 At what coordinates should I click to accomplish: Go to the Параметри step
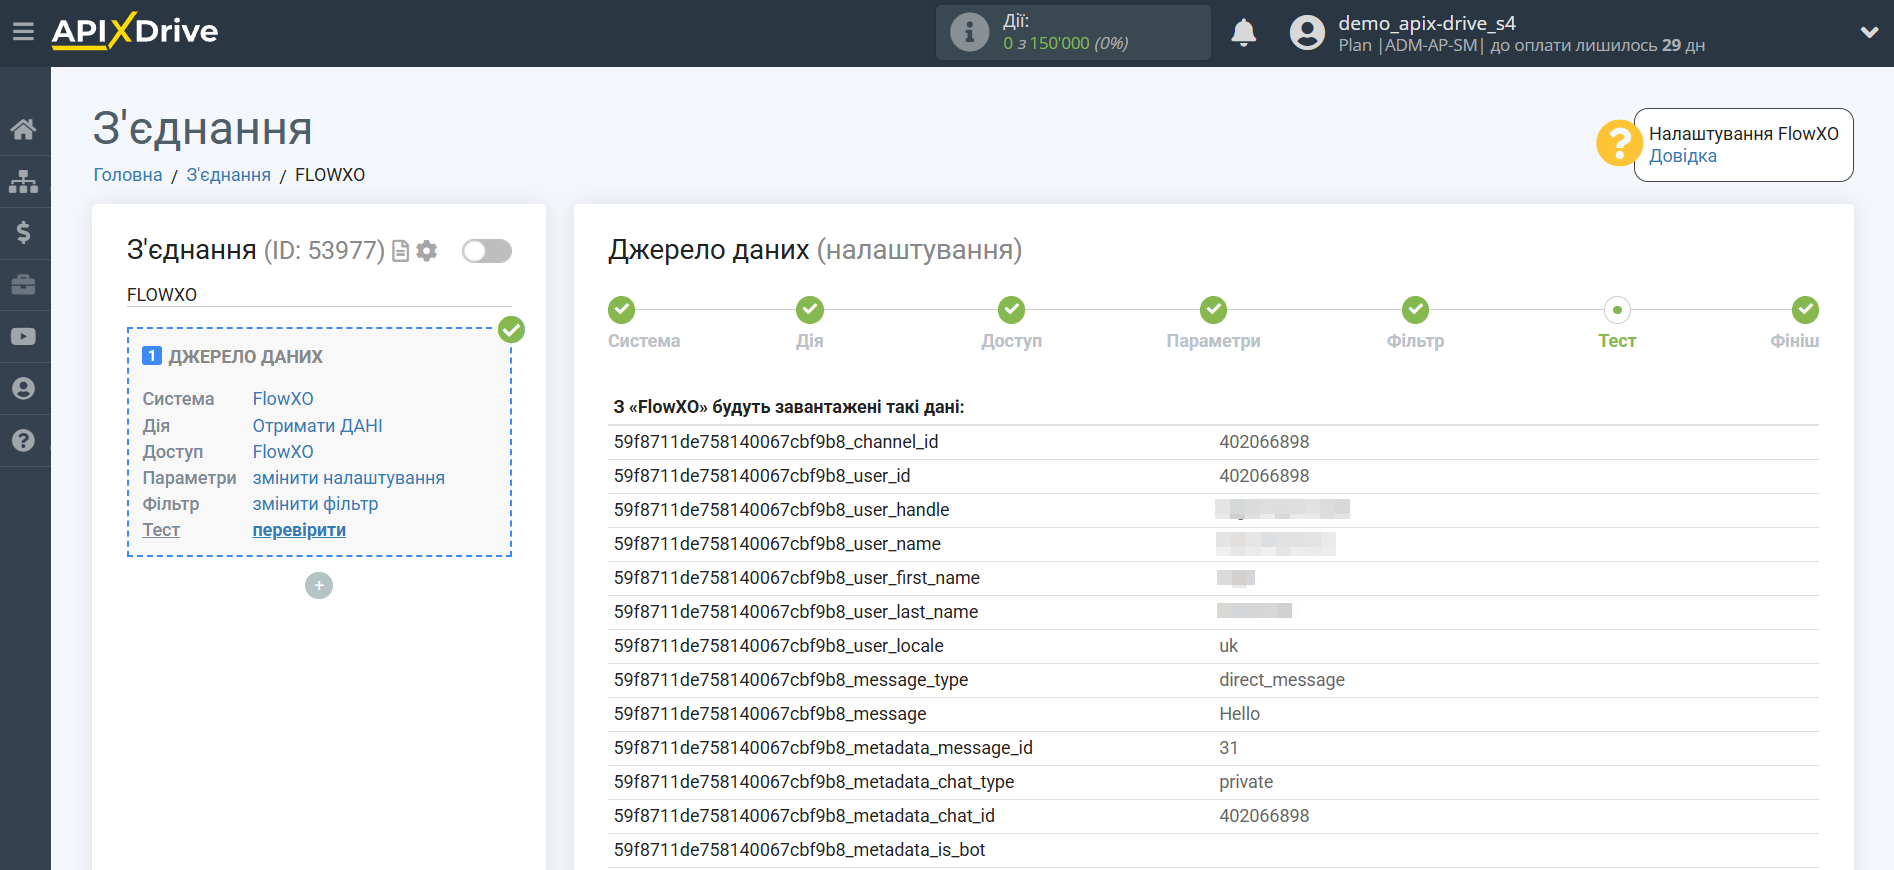tap(1214, 310)
